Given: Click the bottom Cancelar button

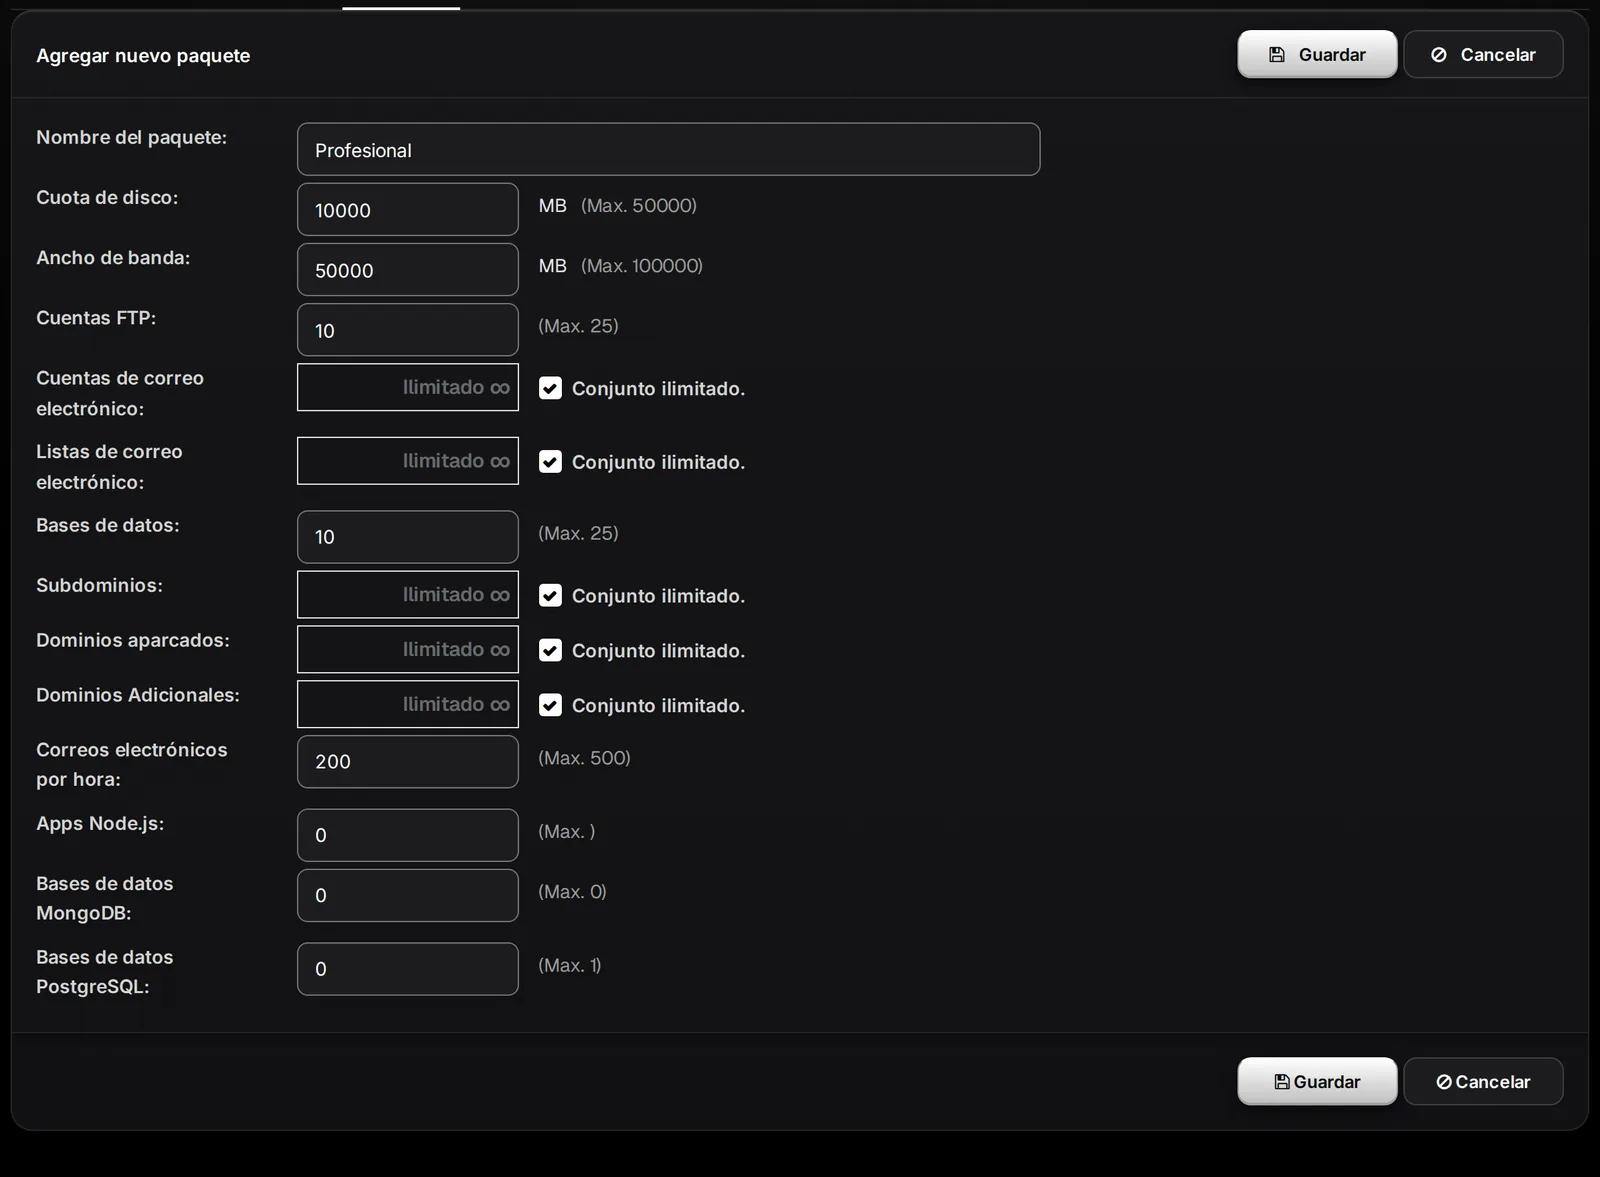Looking at the screenshot, I should [1483, 1081].
